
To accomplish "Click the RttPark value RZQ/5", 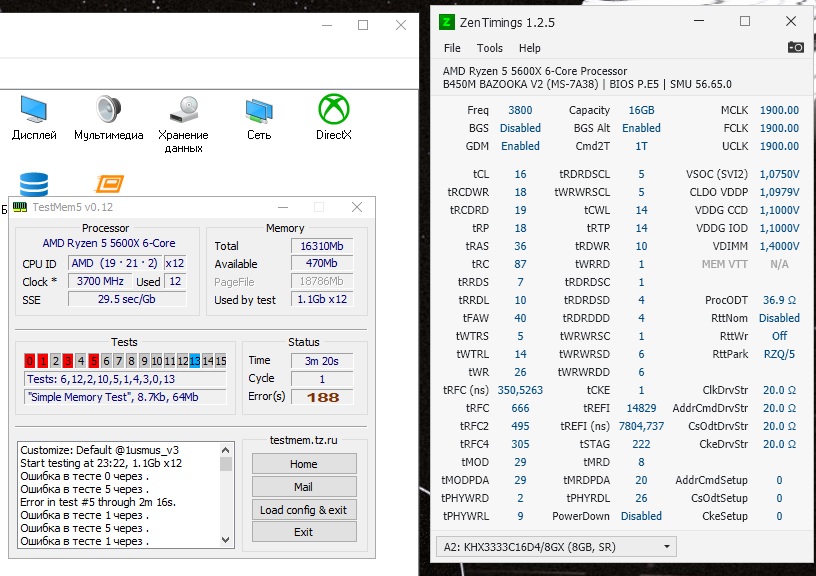I will [x=779, y=354].
